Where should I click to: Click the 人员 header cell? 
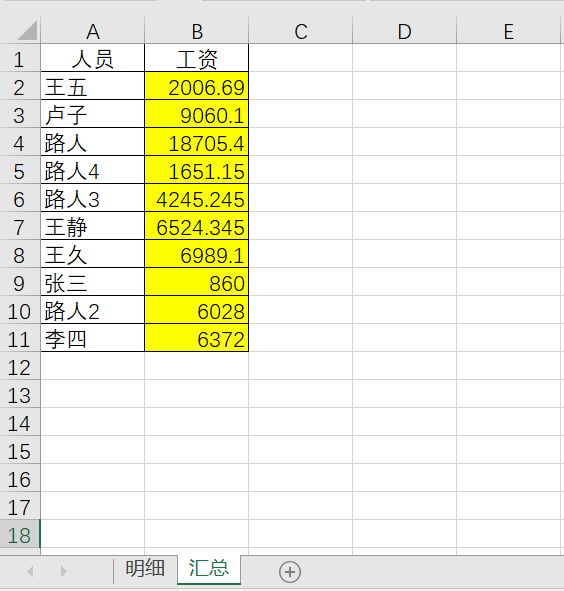[93, 58]
